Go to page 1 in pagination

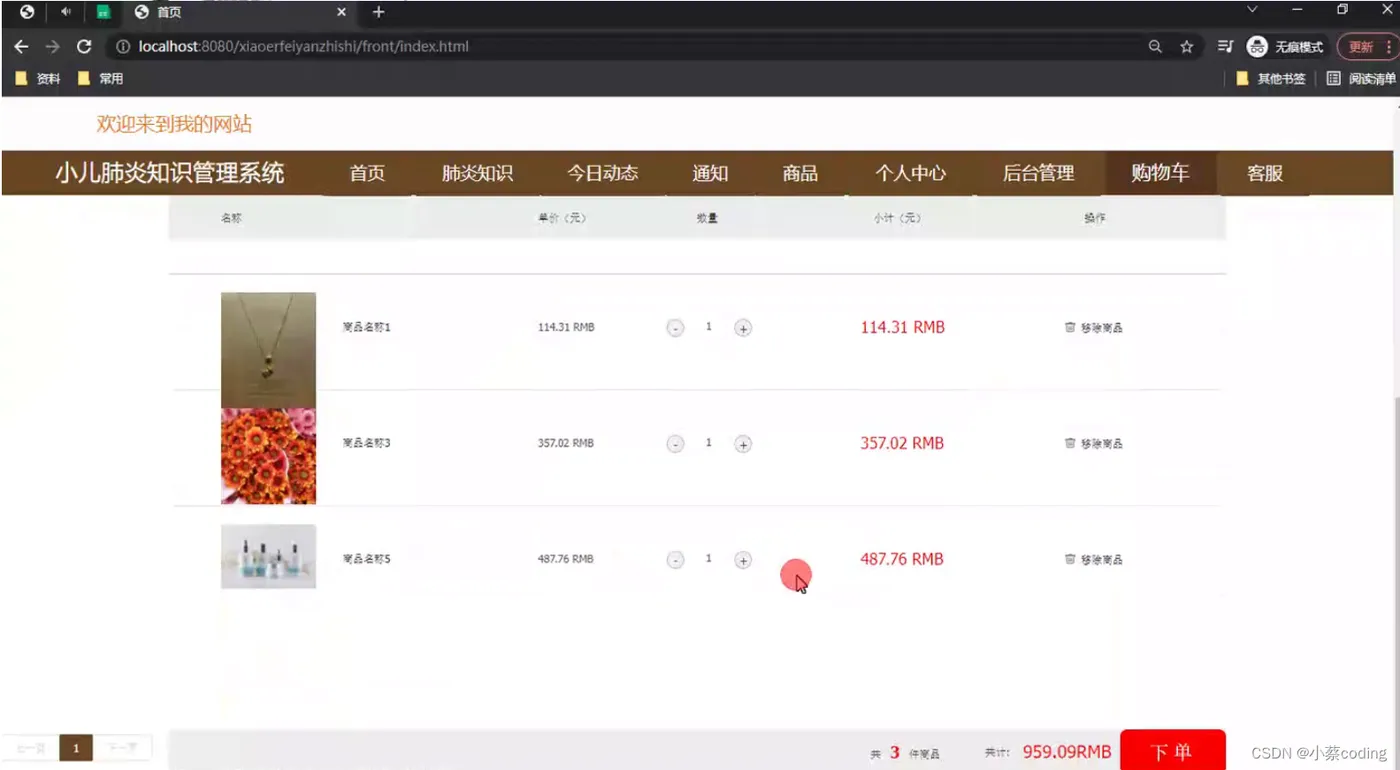pos(76,748)
